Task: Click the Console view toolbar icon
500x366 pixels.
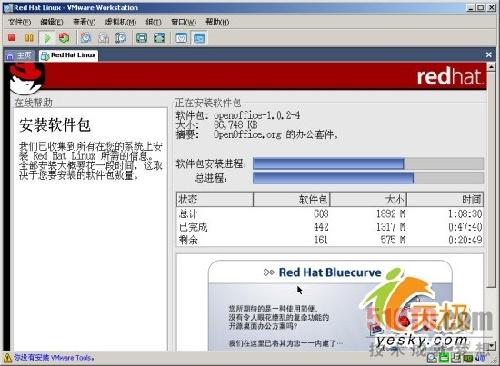Action: (199, 38)
